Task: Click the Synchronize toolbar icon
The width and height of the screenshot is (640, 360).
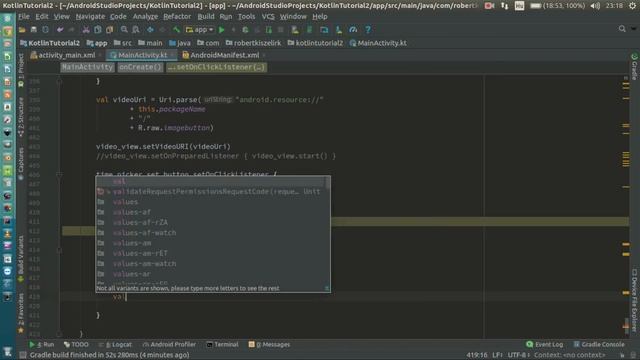Action: (45, 30)
